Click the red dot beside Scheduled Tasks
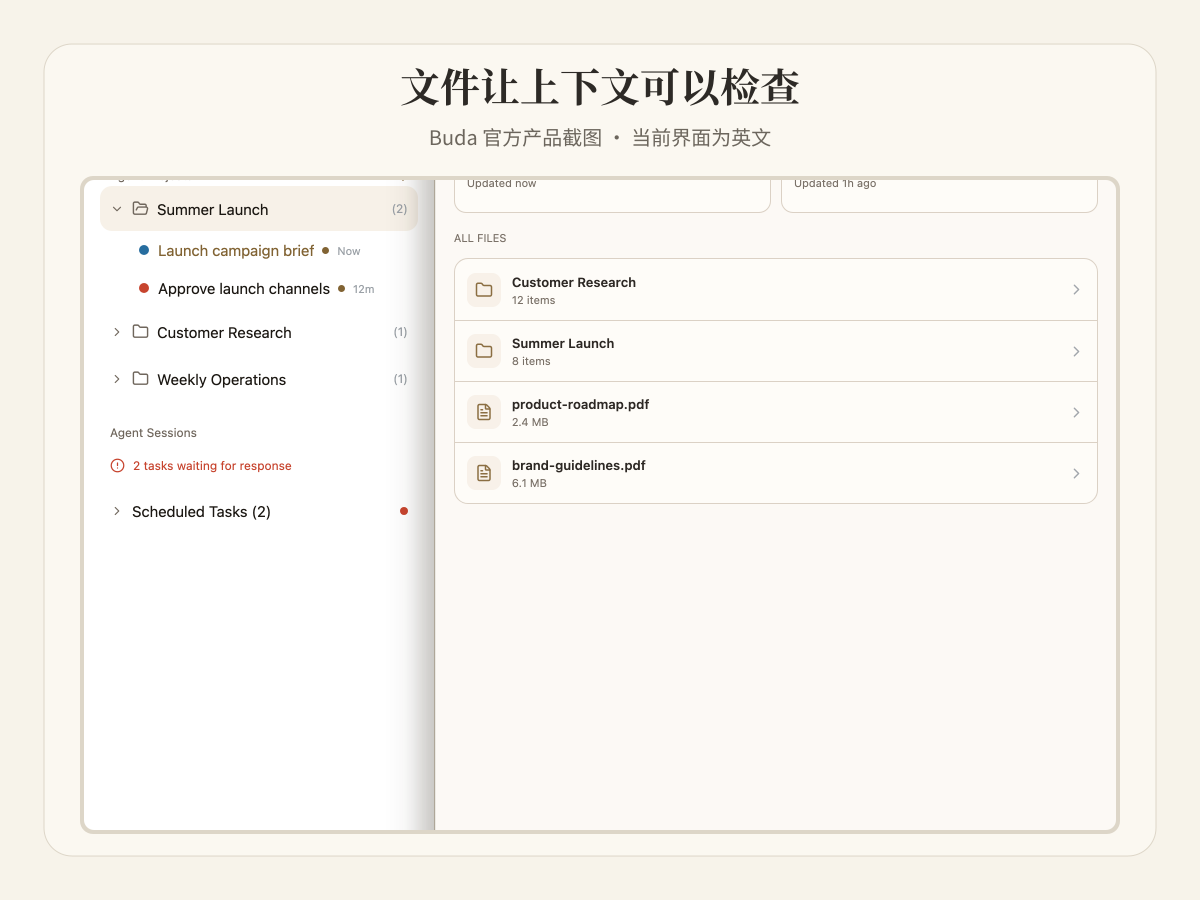The image size is (1200, 900). [x=404, y=511]
